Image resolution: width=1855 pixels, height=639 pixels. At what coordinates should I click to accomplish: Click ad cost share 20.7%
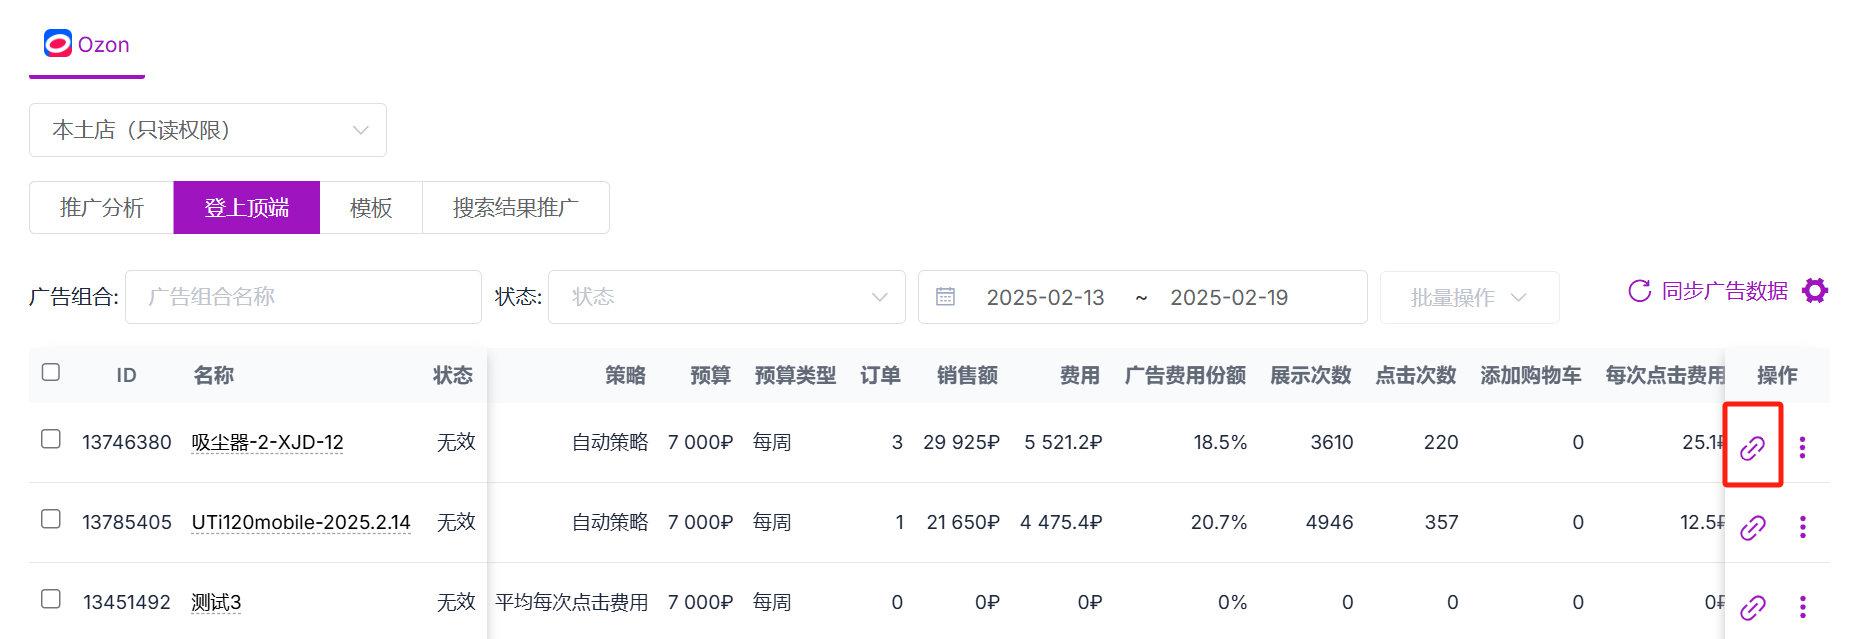1219,522
